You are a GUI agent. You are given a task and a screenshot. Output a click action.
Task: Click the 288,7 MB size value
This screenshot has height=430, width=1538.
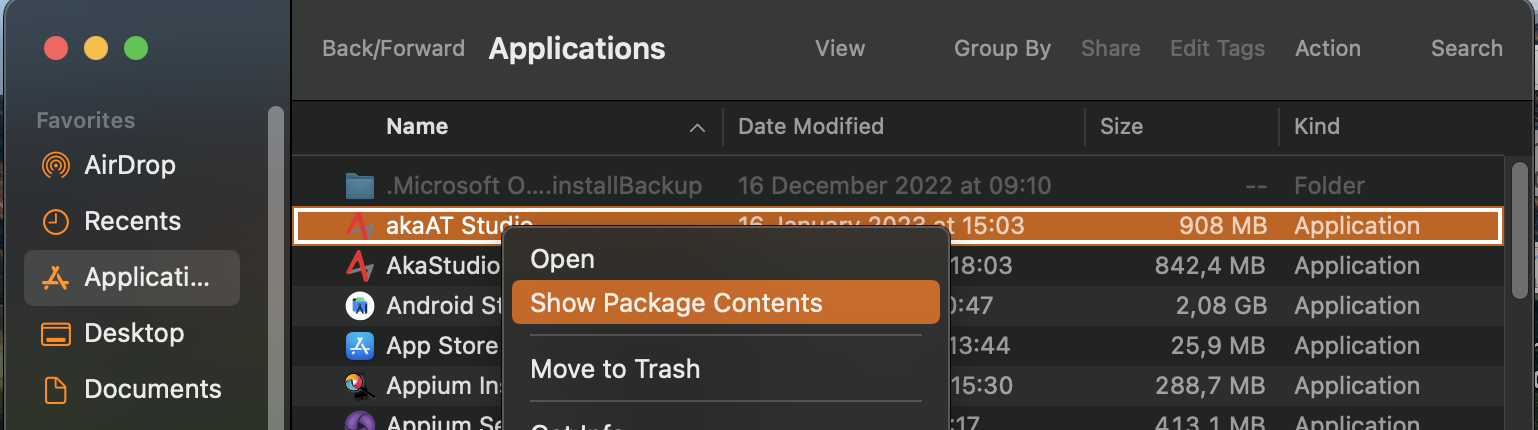(1210, 386)
